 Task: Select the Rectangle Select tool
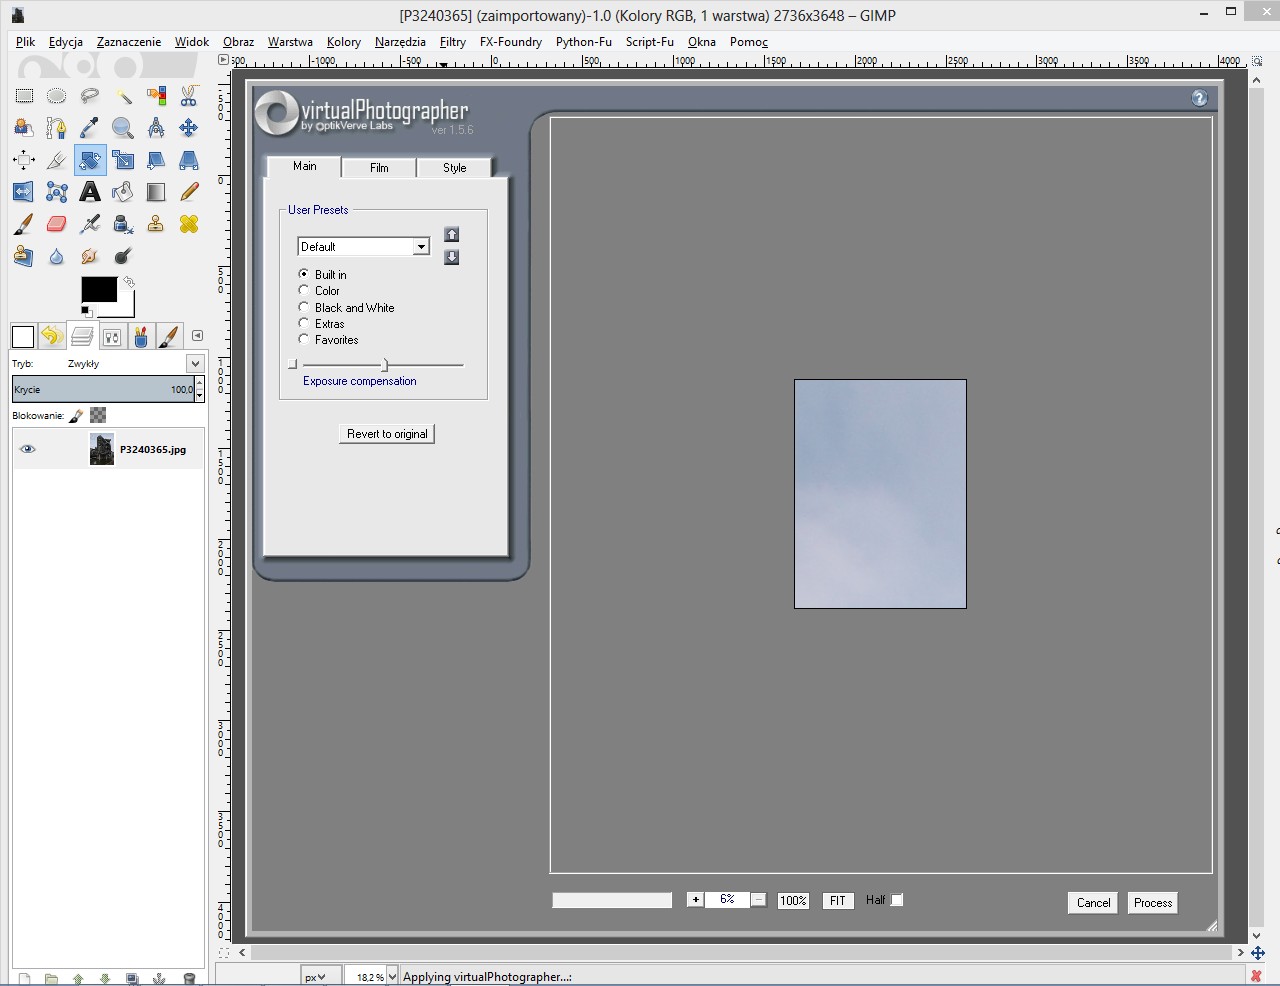pyautogui.click(x=24, y=96)
